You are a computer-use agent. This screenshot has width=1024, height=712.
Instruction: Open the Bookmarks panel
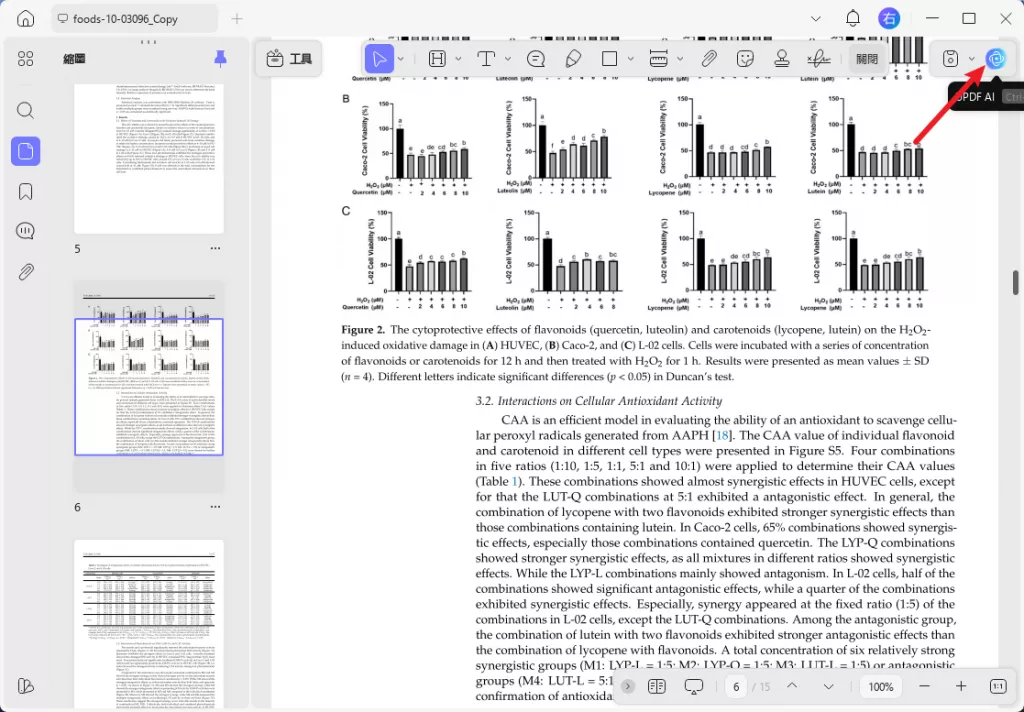tap(25, 192)
